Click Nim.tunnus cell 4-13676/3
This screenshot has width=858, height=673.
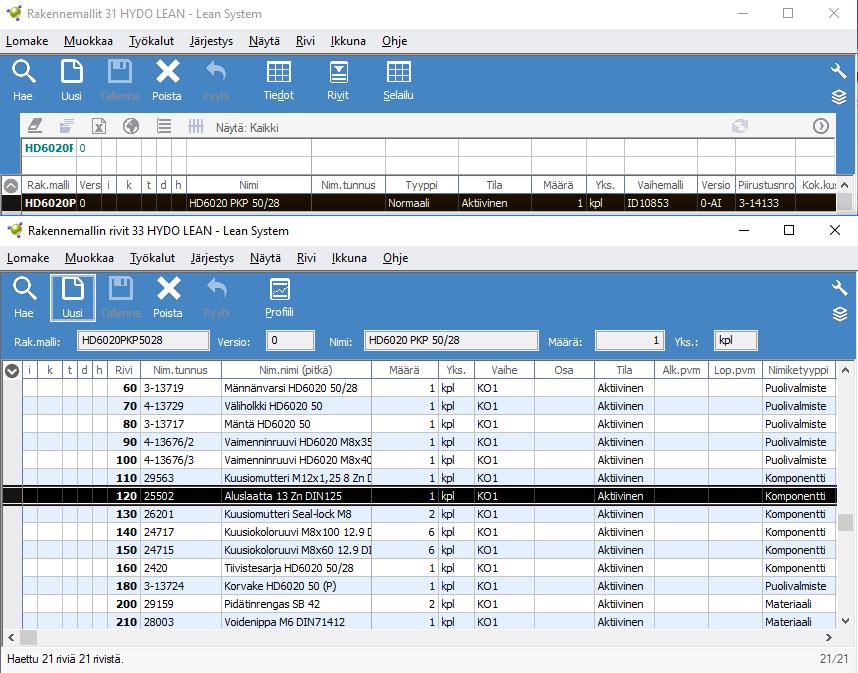click(181, 460)
